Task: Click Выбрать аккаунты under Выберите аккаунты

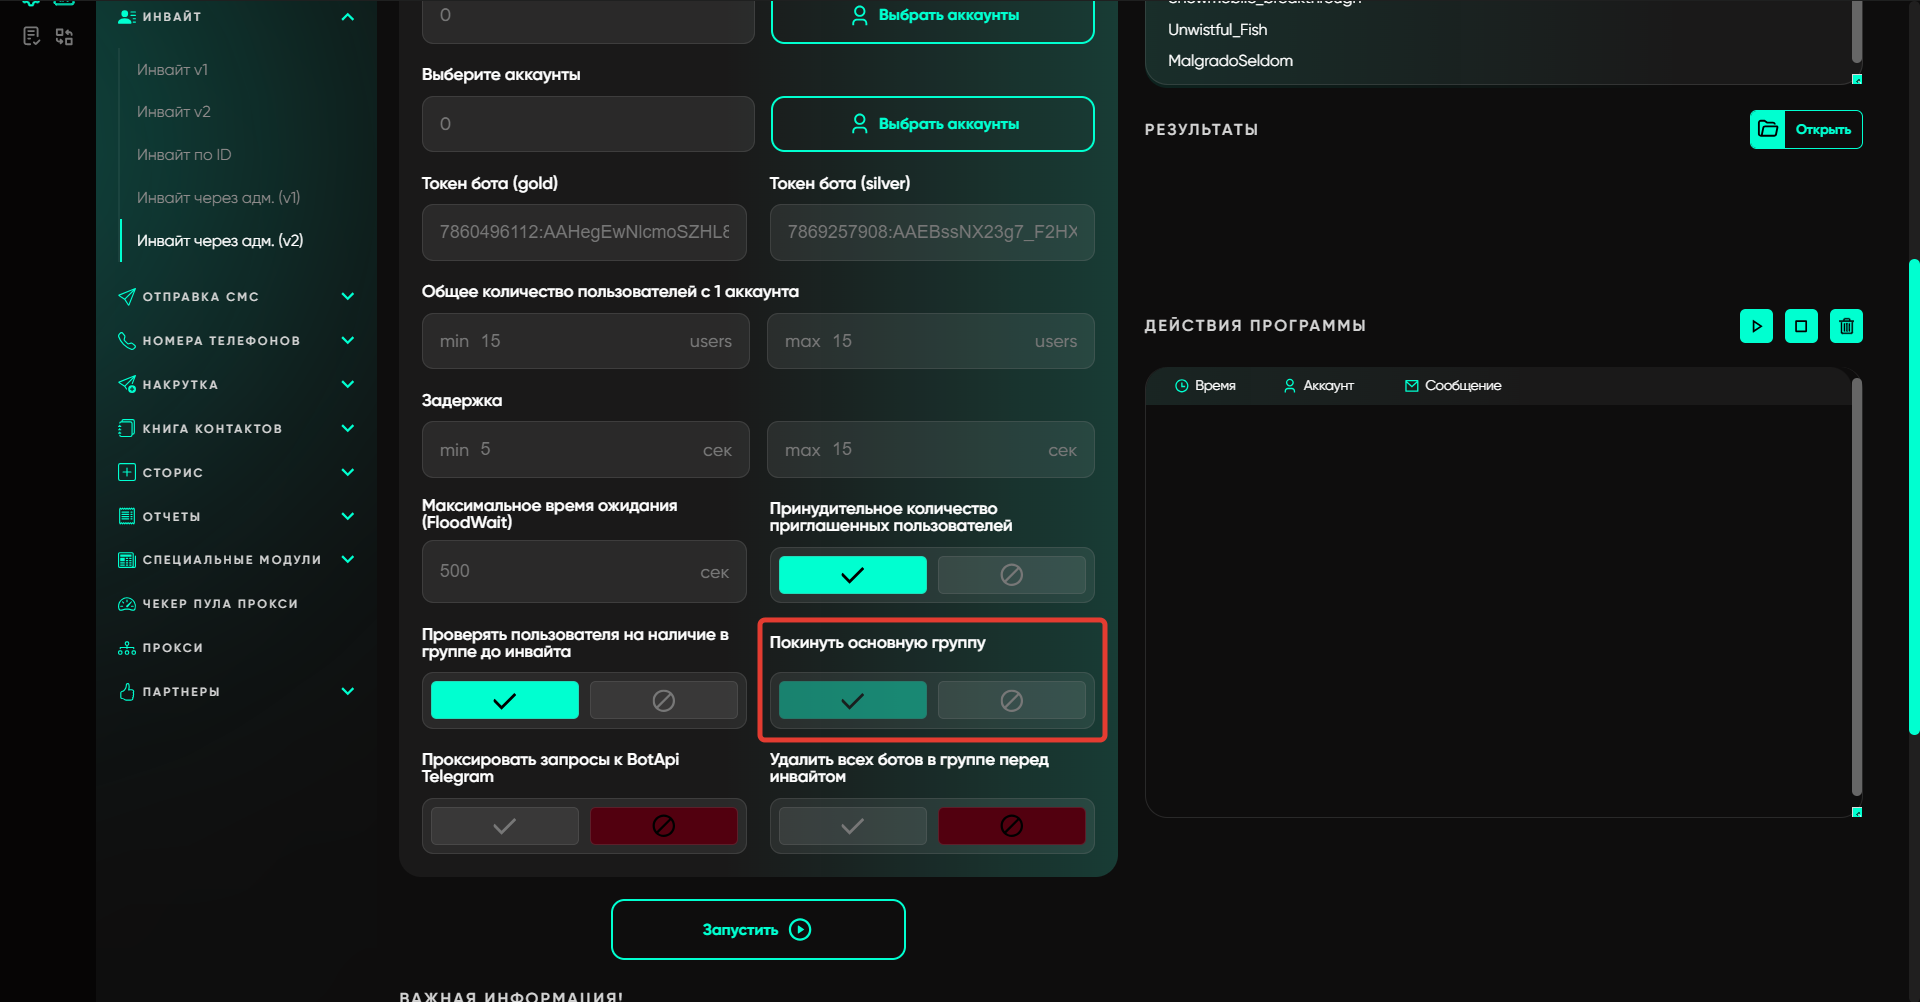Action: [932, 124]
